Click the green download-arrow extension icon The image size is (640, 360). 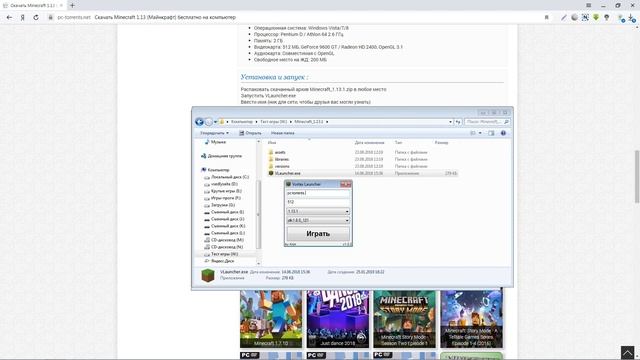[x=596, y=18]
